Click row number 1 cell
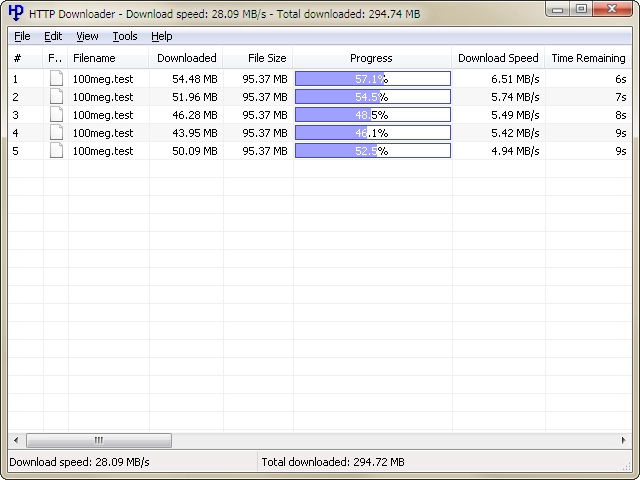 click(x=16, y=79)
